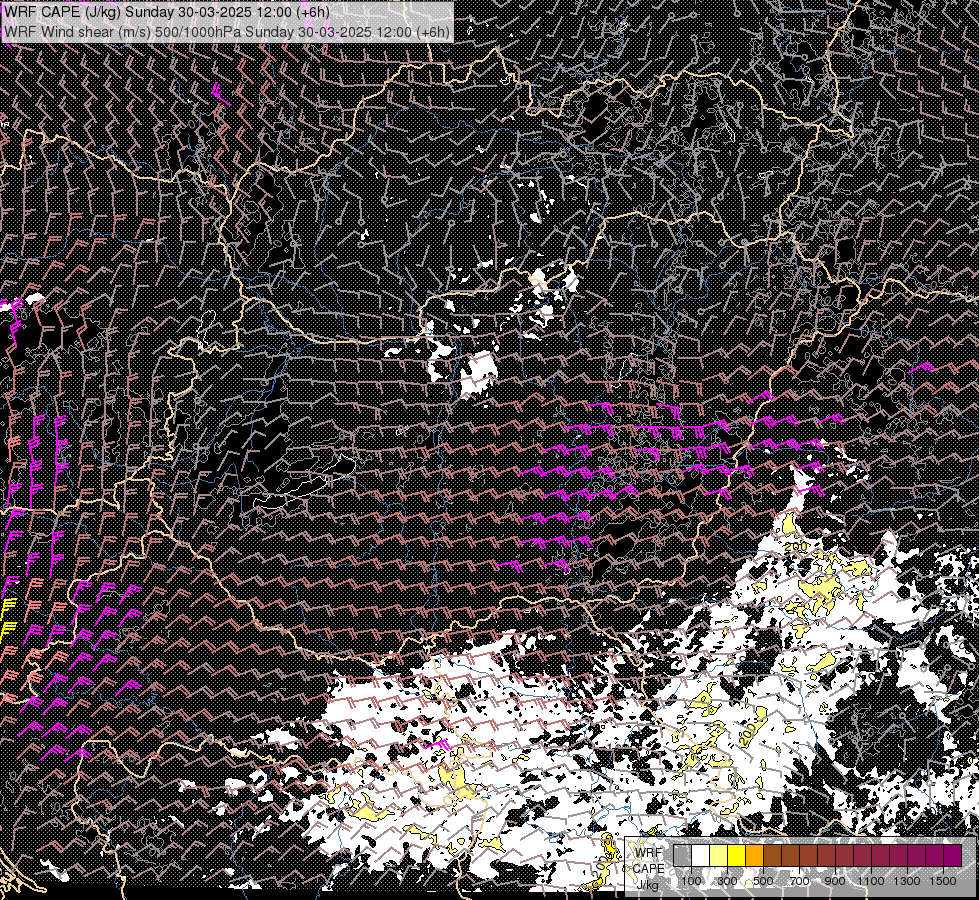Click the legend value 1300
The height and width of the screenshot is (900, 979).
coord(907,881)
